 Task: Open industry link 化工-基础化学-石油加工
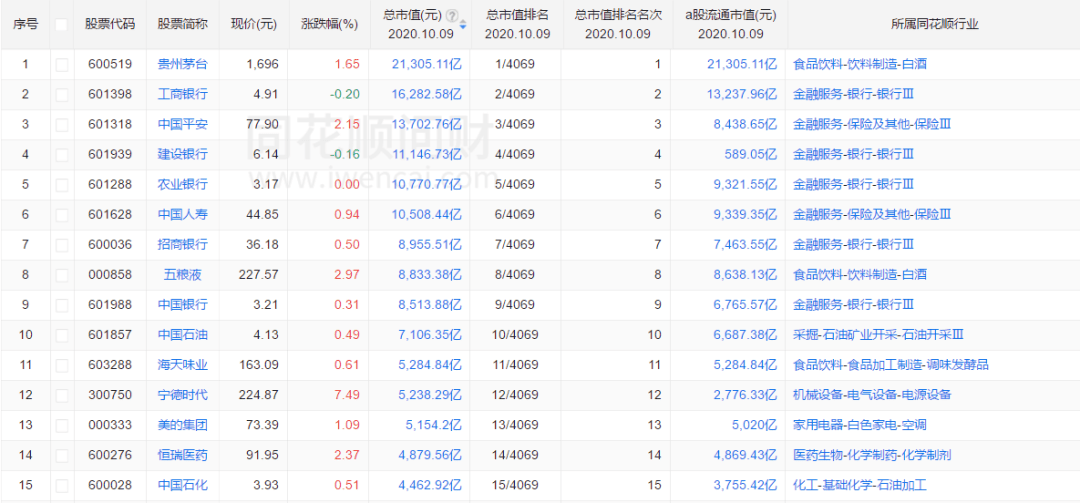pyautogui.click(x=860, y=484)
